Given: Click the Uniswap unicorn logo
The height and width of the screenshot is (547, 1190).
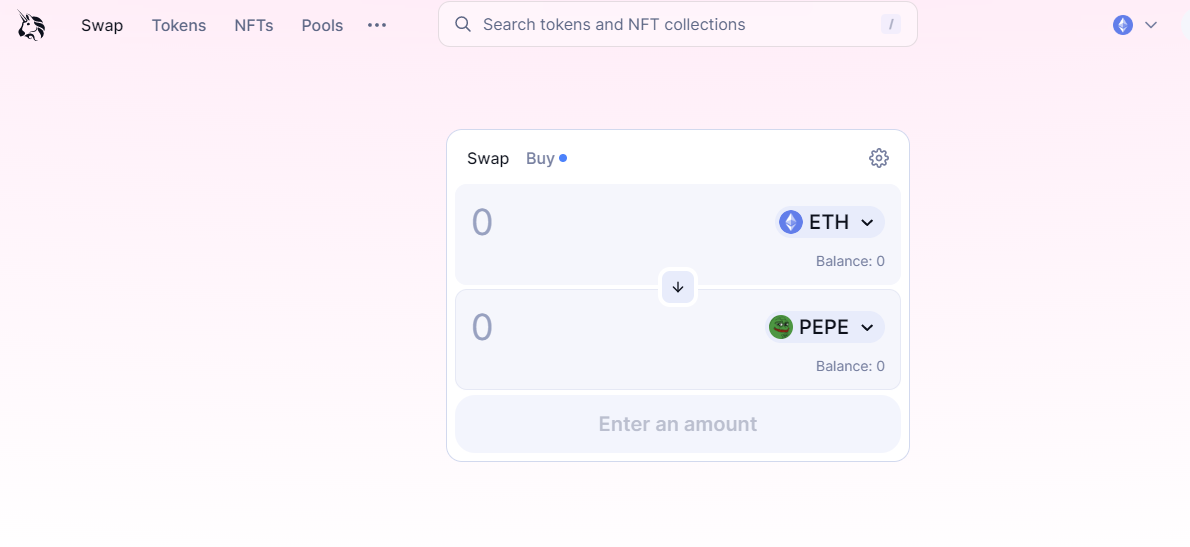Looking at the screenshot, I should 31,25.
